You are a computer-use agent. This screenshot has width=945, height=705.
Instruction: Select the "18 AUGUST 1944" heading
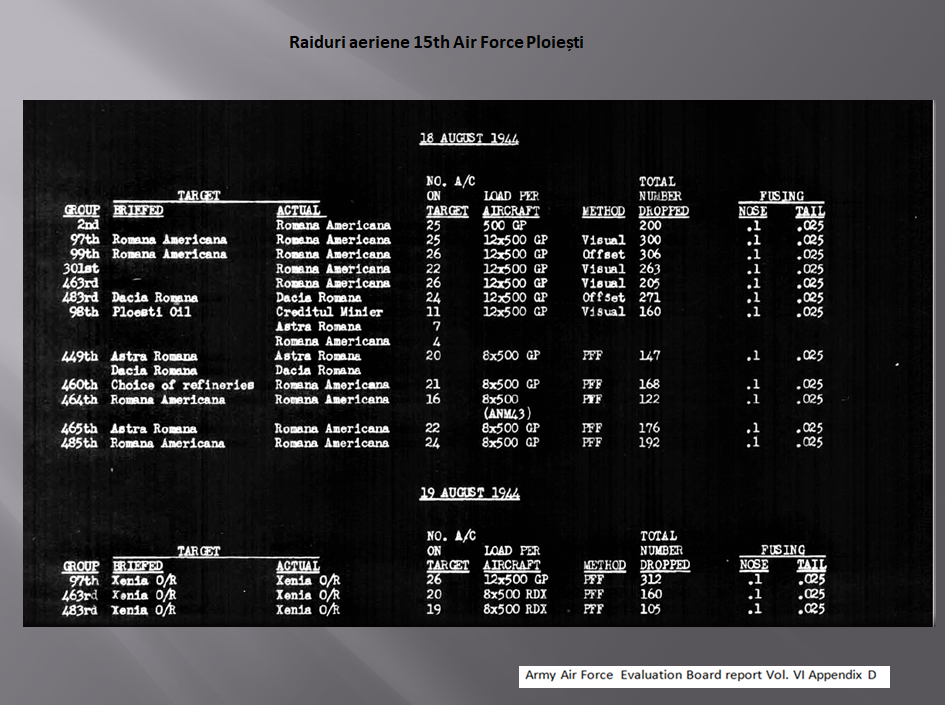coord(469,138)
